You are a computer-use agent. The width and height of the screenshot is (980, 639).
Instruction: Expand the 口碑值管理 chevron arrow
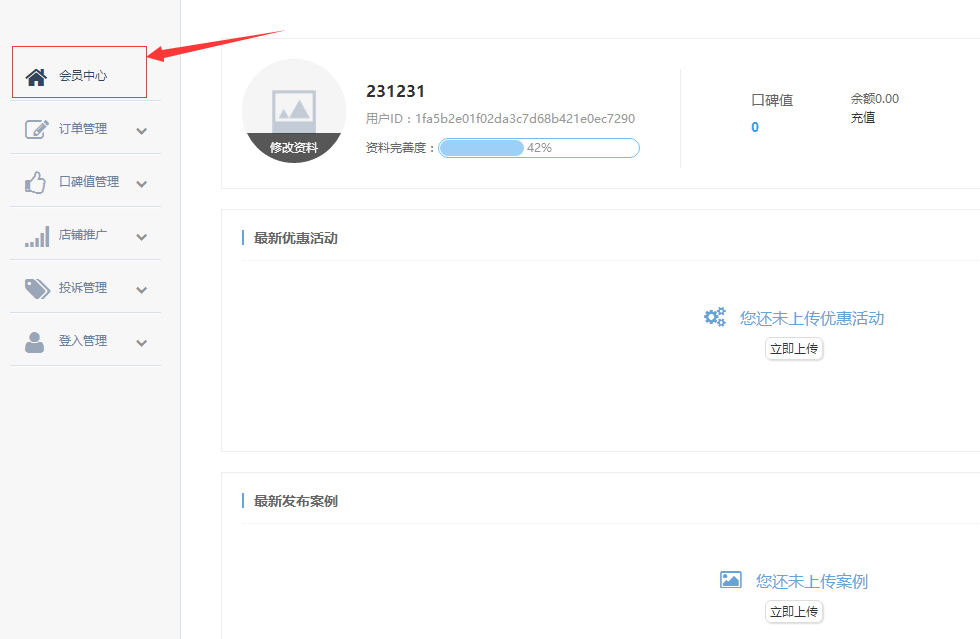point(141,183)
